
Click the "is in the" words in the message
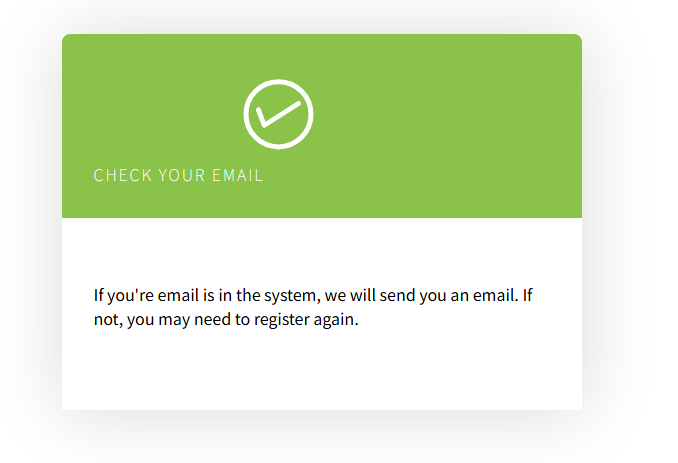[231, 296]
